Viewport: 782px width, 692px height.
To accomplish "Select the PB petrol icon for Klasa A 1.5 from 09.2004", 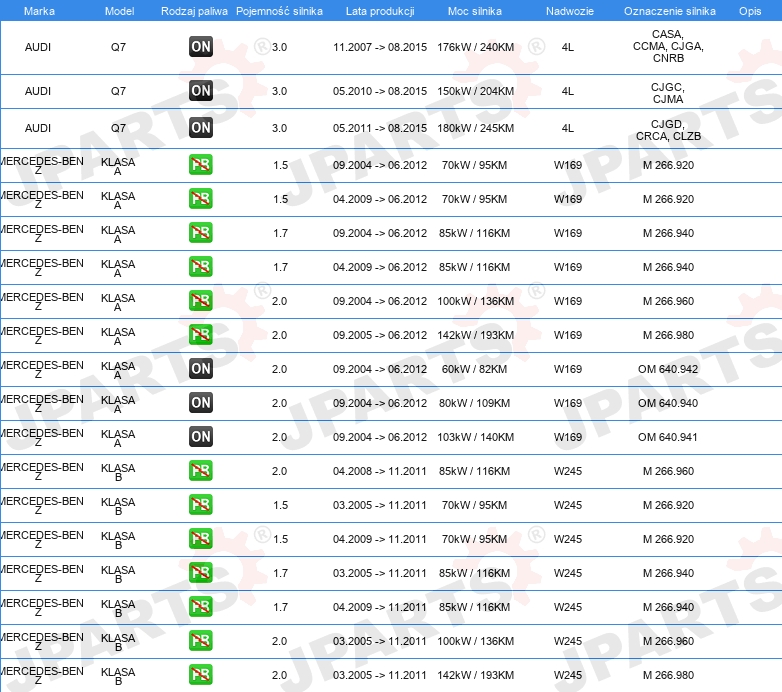I will click(201, 165).
